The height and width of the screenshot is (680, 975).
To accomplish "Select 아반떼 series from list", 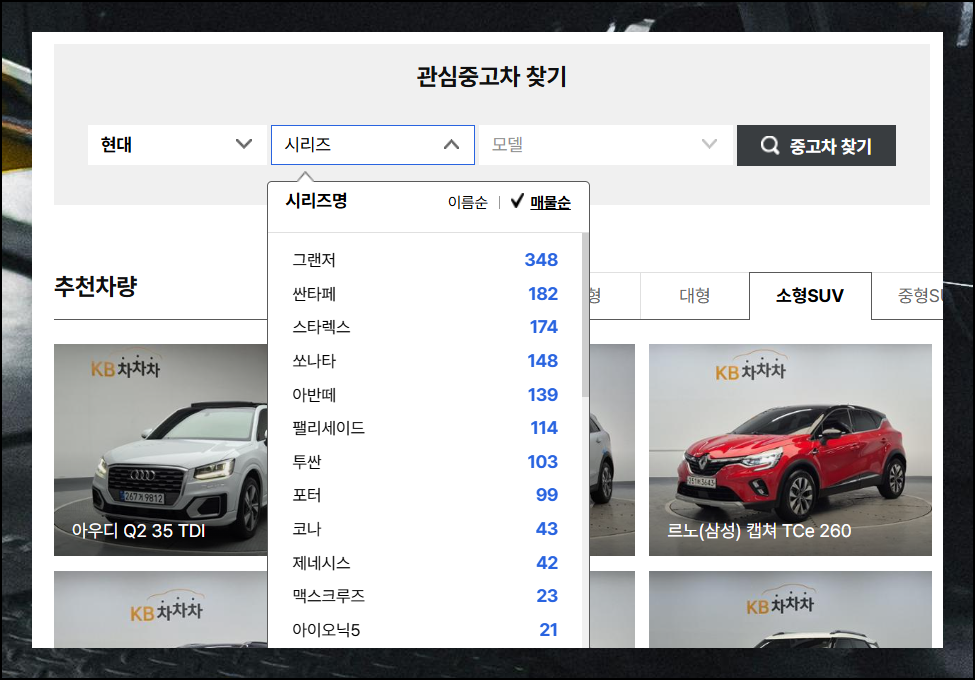I will 425,395.
